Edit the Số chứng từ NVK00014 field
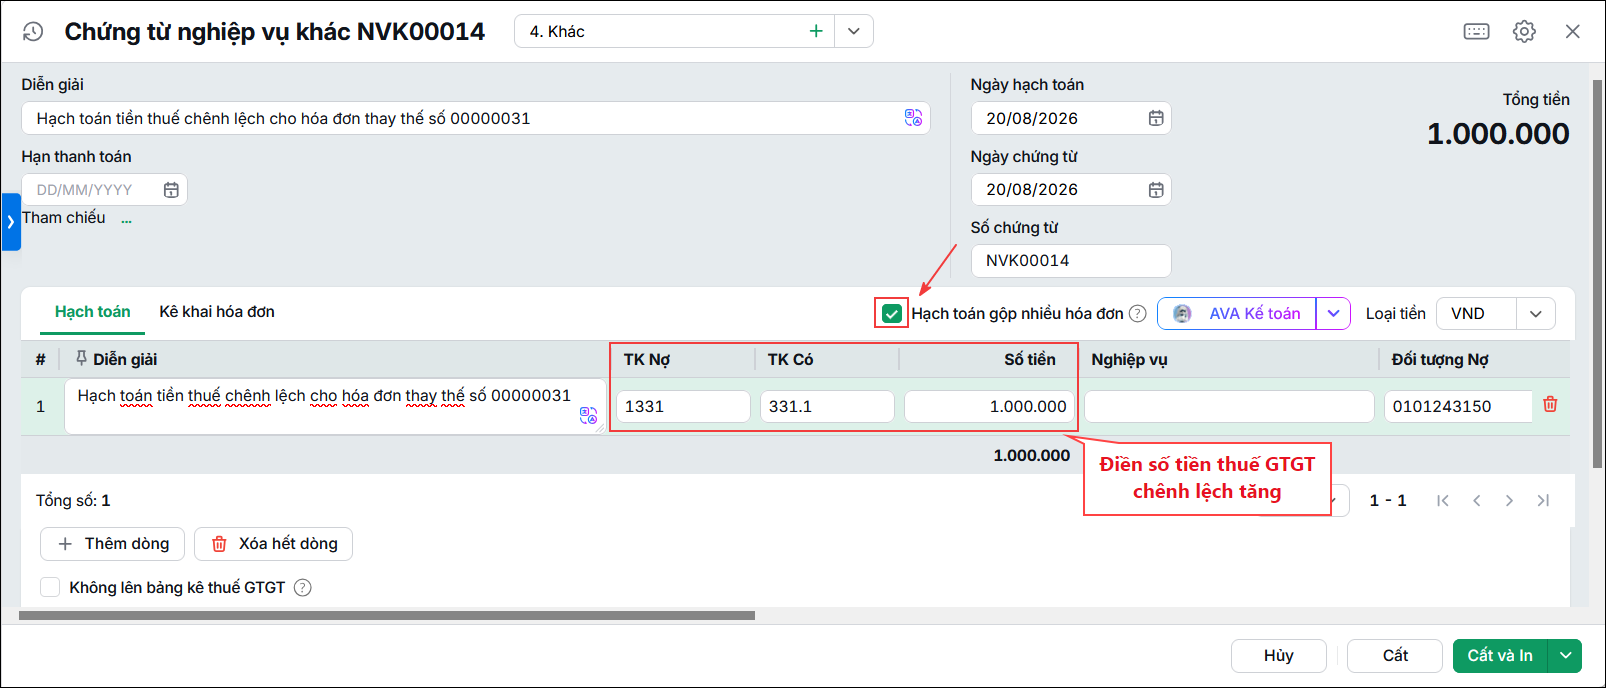The width and height of the screenshot is (1606, 688). point(1071,261)
